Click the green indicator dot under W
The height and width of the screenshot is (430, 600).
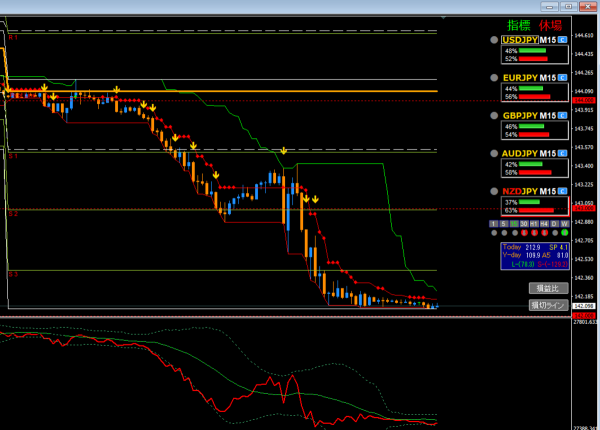click(564, 233)
